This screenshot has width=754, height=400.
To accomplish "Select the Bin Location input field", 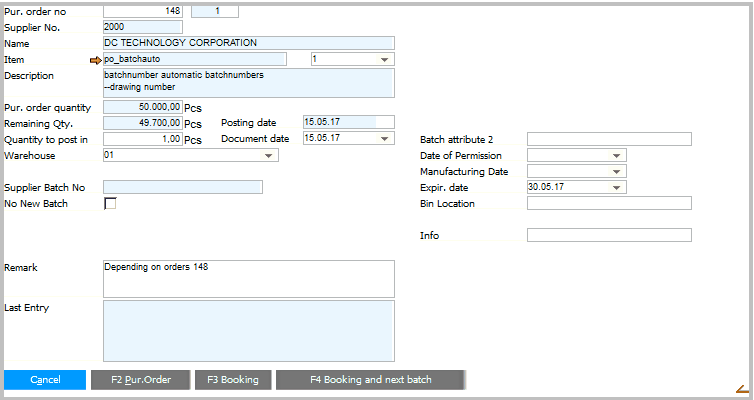I will pyautogui.click(x=608, y=203).
